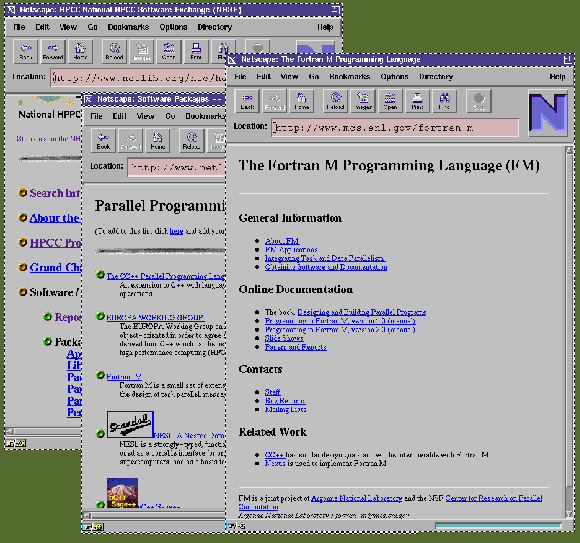Open Grand Ch link in NHSE window
Viewport: 580px width, 543px height.
click(55, 267)
